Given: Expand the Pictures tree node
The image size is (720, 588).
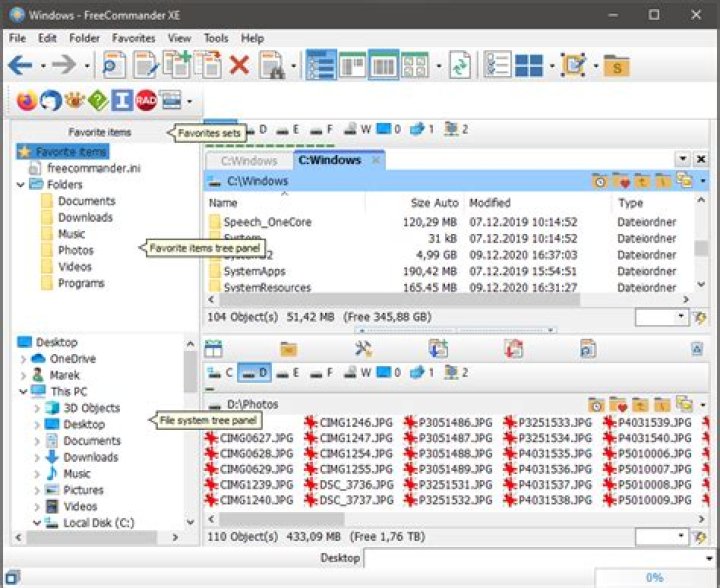Looking at the screenshot, I should (37, 491).
